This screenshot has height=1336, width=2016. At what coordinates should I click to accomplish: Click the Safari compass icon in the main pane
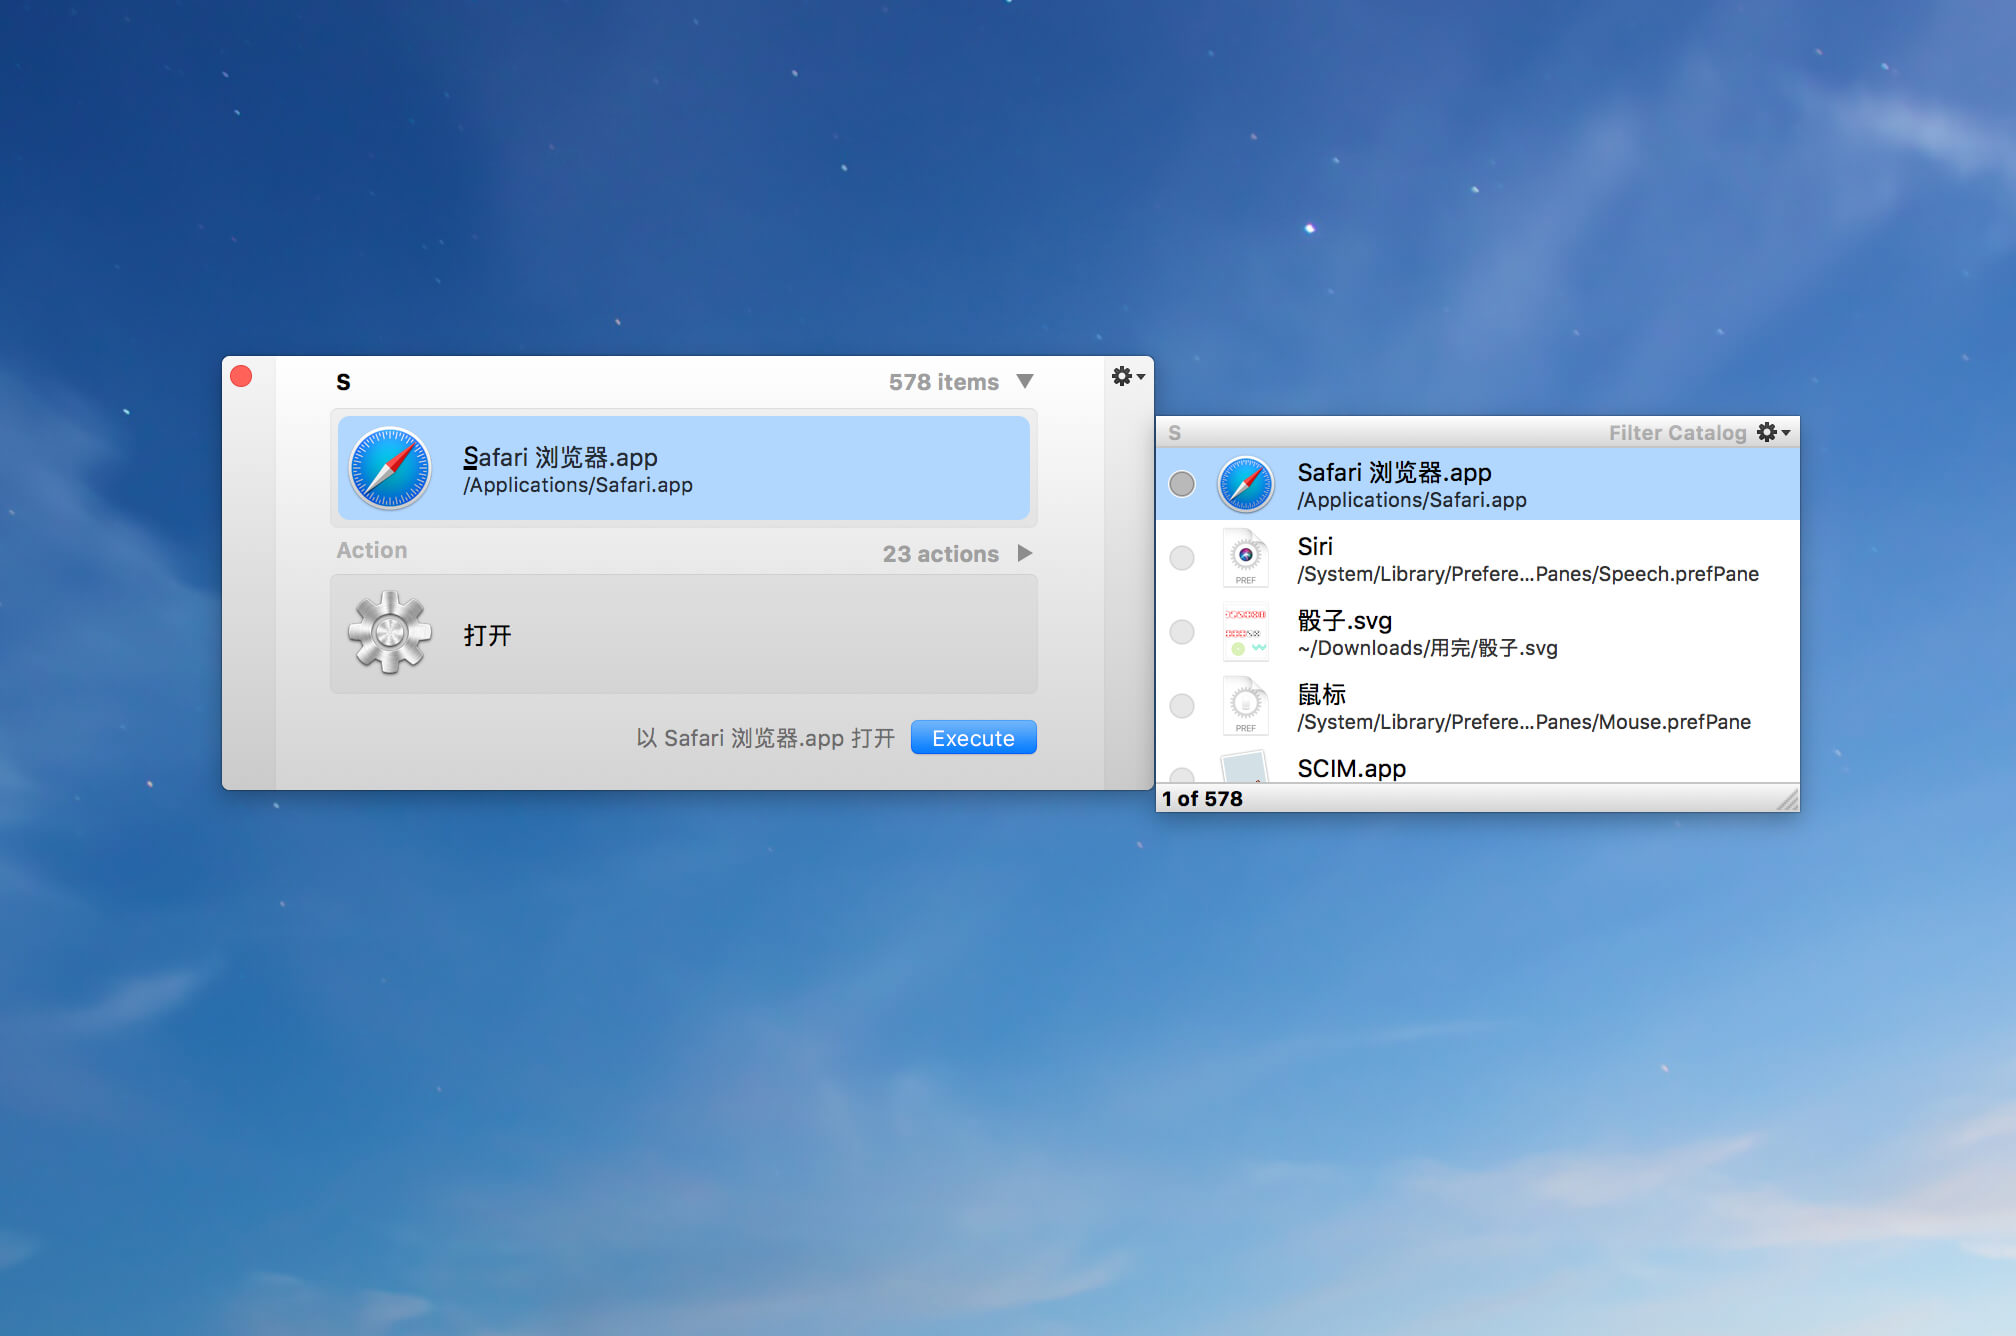click(x=390, y=468)
